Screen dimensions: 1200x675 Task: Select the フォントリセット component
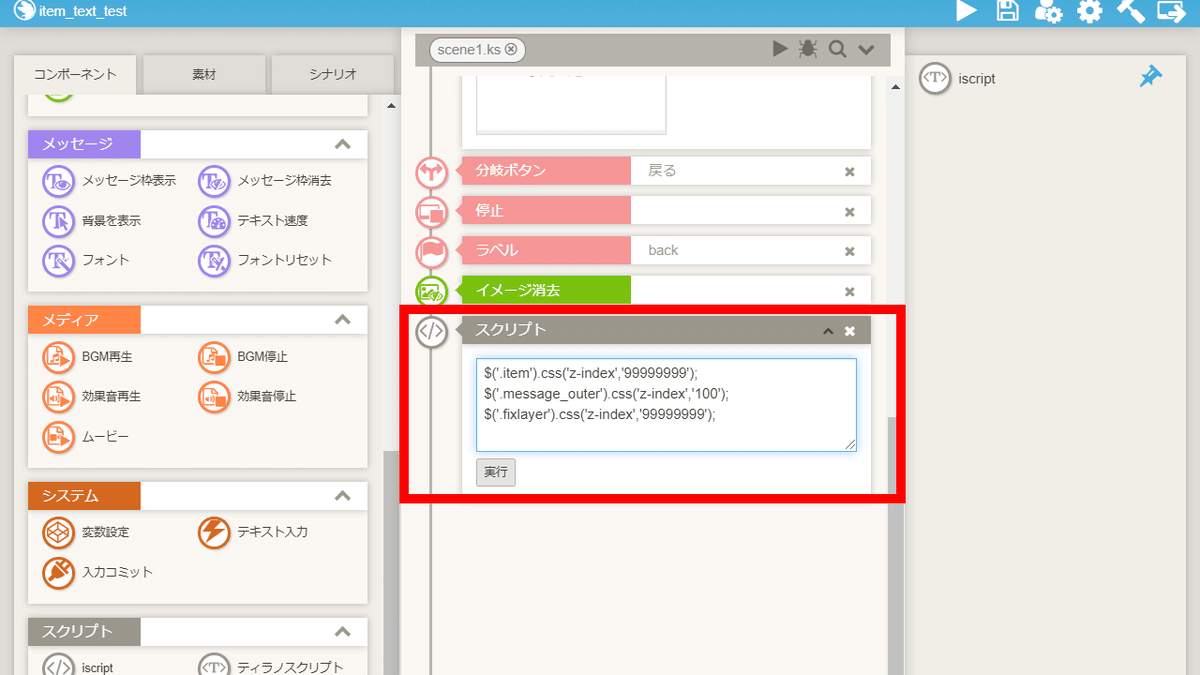coord(266,260)
